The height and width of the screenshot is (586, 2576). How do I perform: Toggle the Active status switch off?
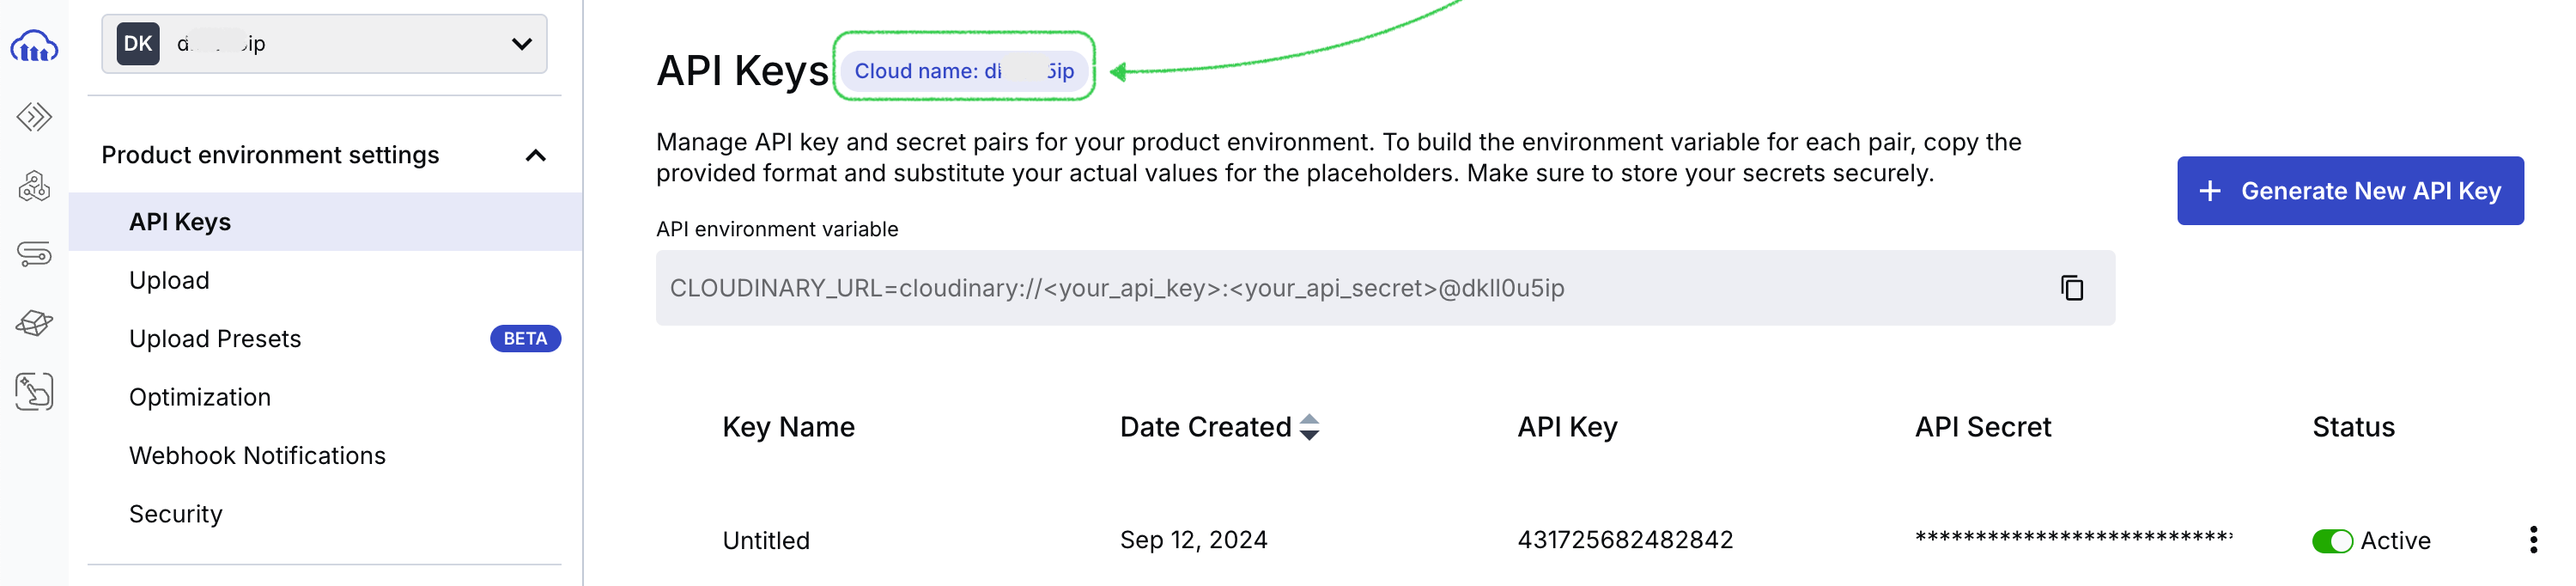click(2331, 541)
